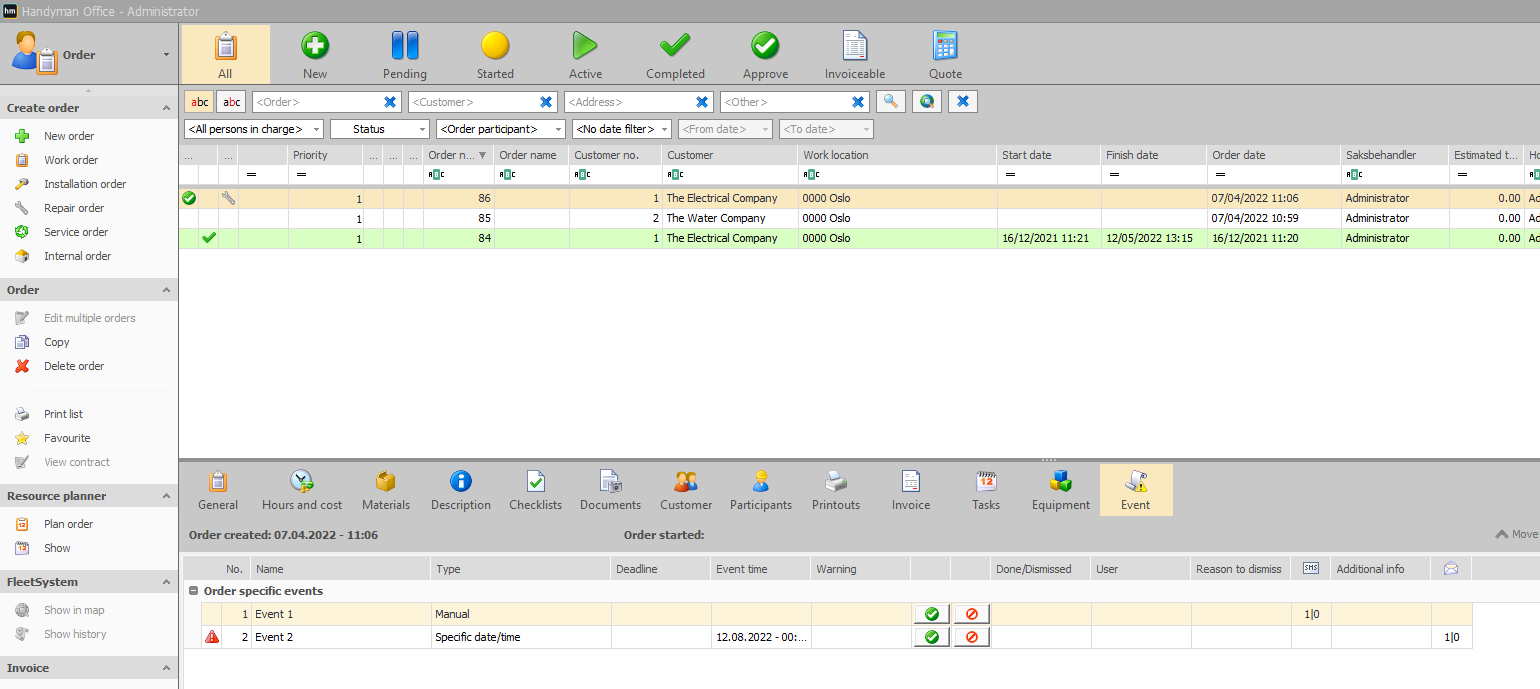Collapse the Resource planner section
Image resolution: width=1540 pixels, height=689 pixels.
(x=166, y=496)
